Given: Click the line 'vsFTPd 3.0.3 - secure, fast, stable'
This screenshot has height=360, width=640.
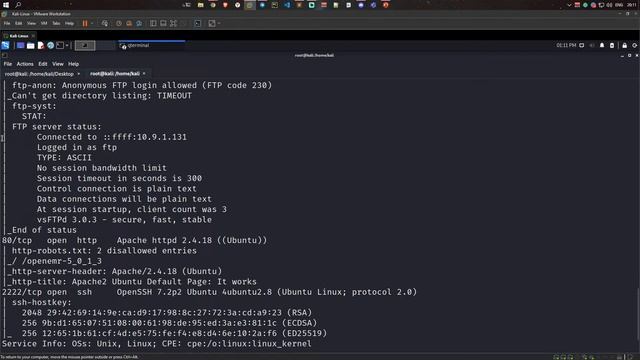Looking at the screenshot, I should (x=124, y=220).
